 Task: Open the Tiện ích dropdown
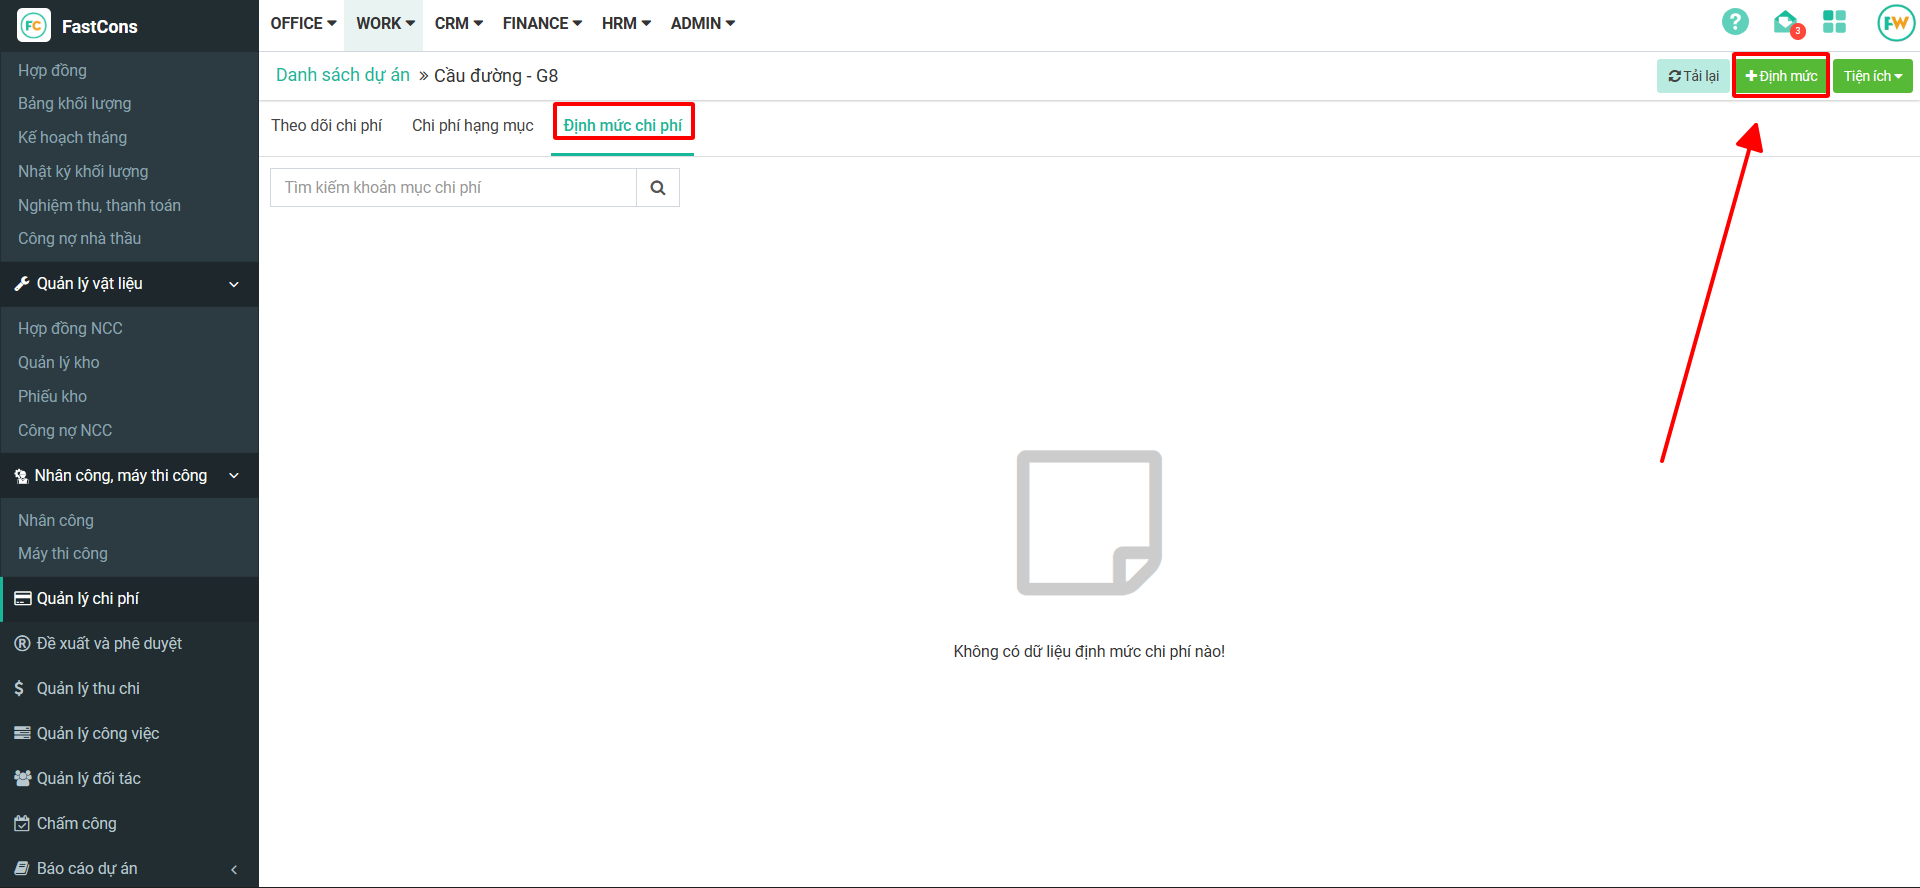coord(1872,76)
